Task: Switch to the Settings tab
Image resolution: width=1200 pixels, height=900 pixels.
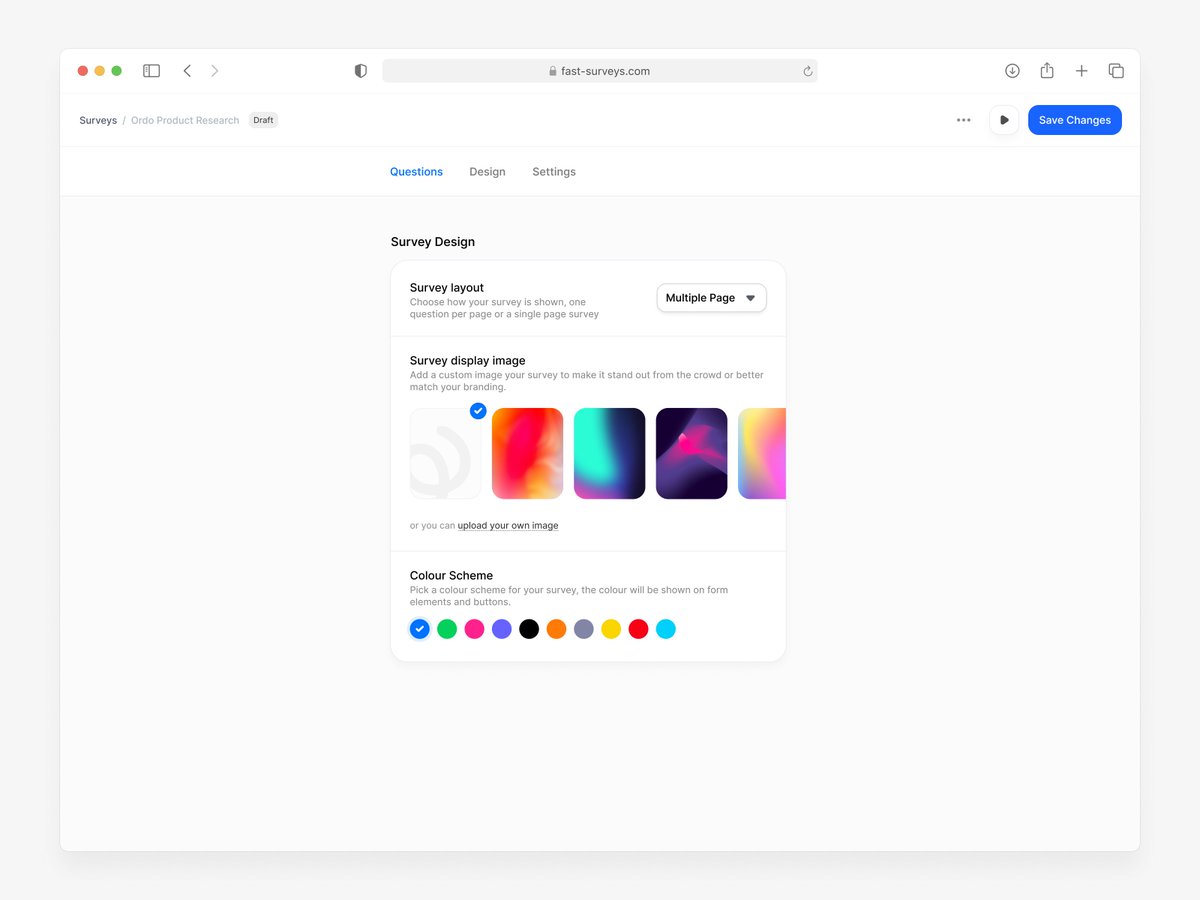Action: (x=554, y=172)
